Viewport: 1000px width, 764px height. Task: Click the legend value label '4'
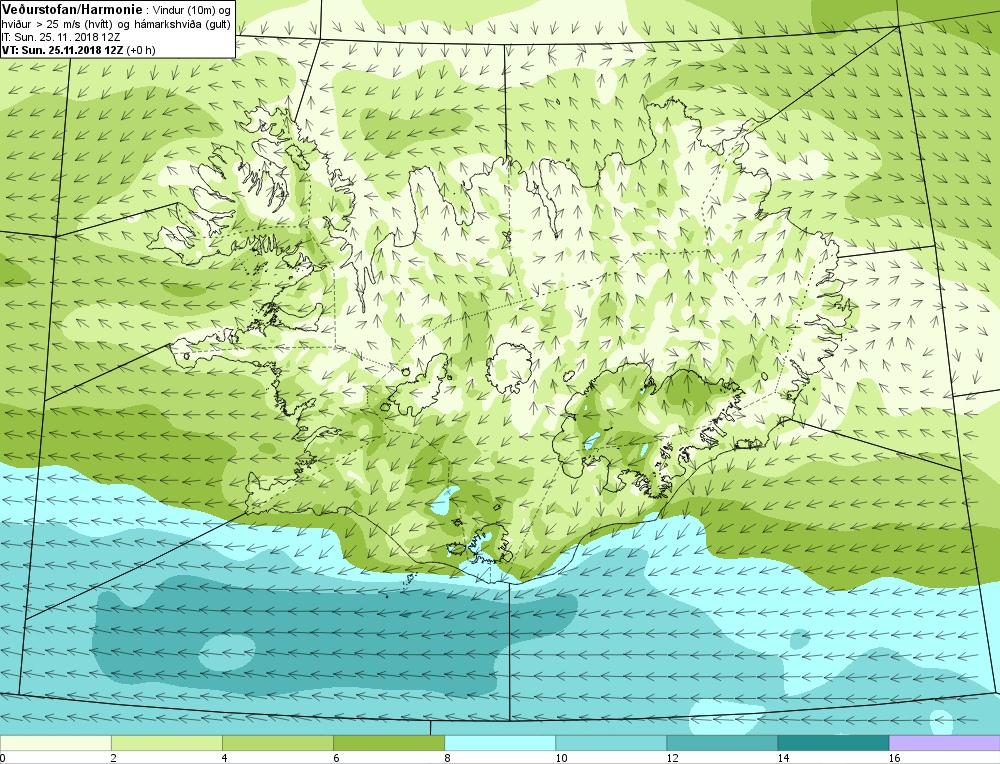coord(226,758)
